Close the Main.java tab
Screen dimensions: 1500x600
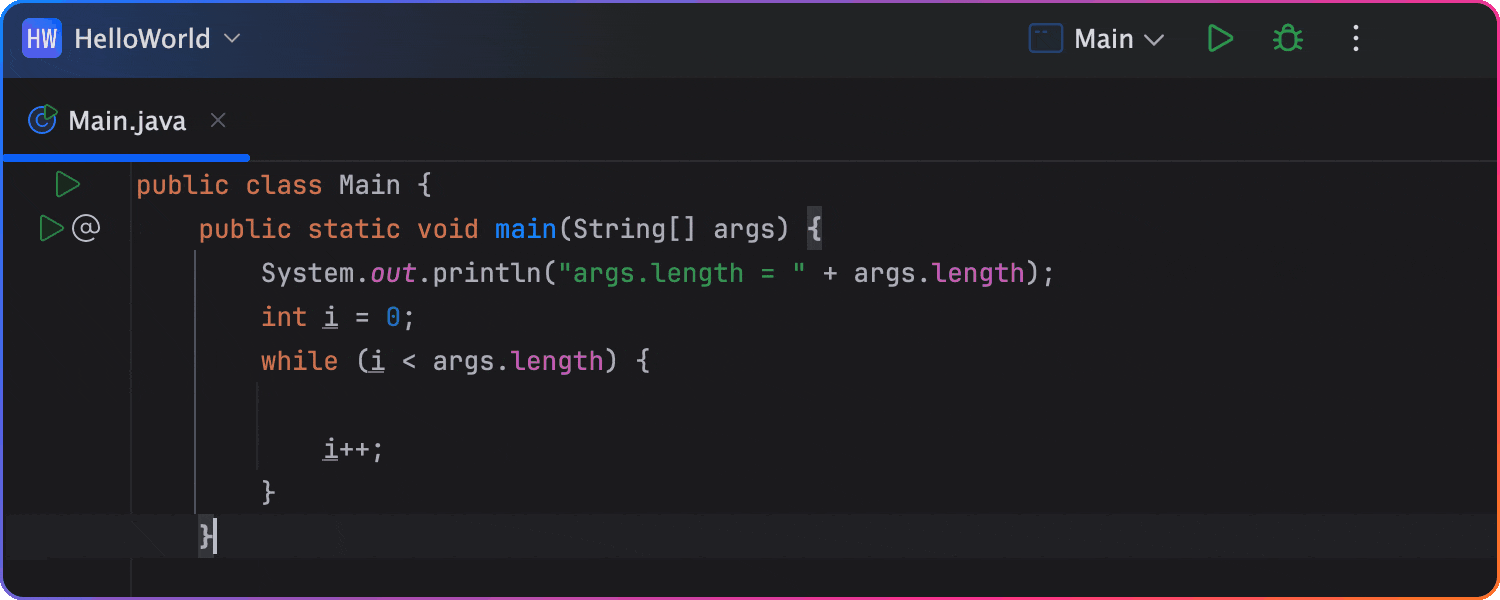[218, 121]
